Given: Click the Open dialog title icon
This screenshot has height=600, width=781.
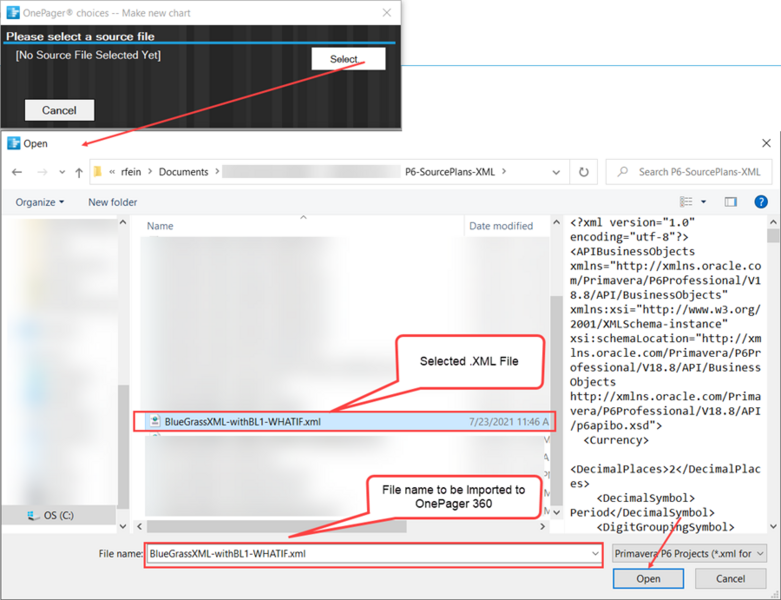Looking at the screenshot, I should tap(13, 143).
